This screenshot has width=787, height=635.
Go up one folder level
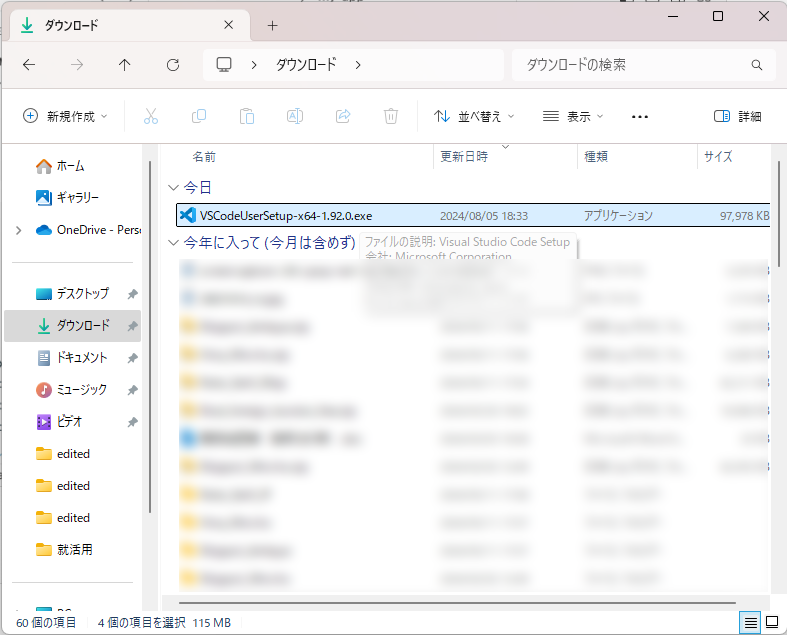(124, 65)
